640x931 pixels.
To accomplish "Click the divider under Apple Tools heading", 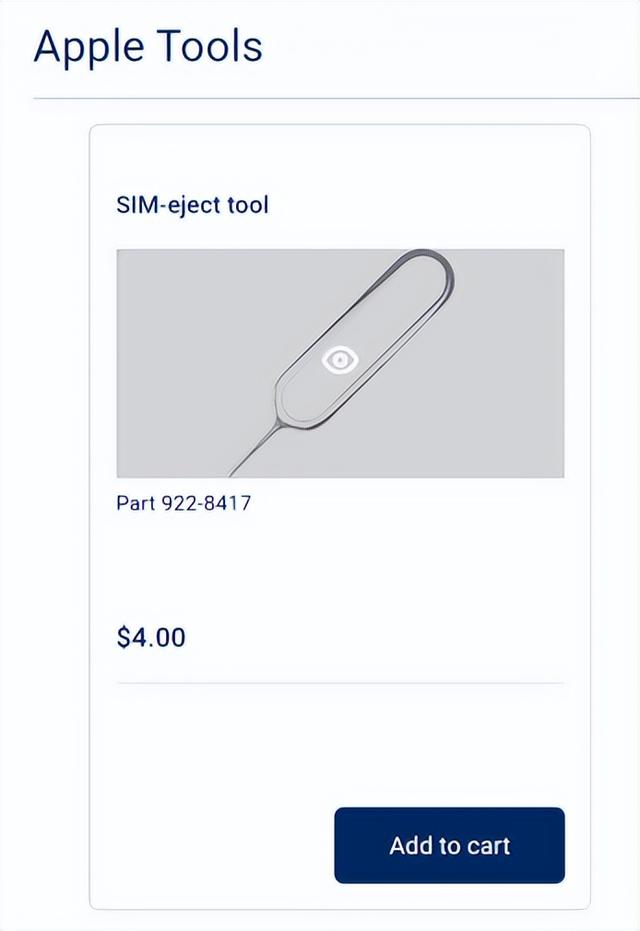I will pyautogui.click(x=320, y=98).
